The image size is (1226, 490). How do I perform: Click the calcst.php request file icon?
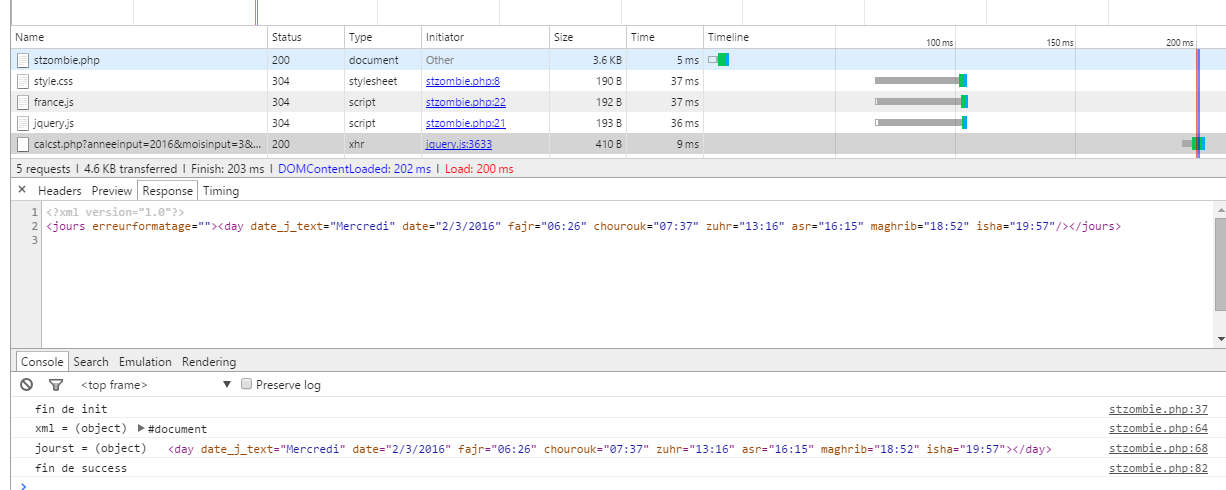(x=23, y=144)
